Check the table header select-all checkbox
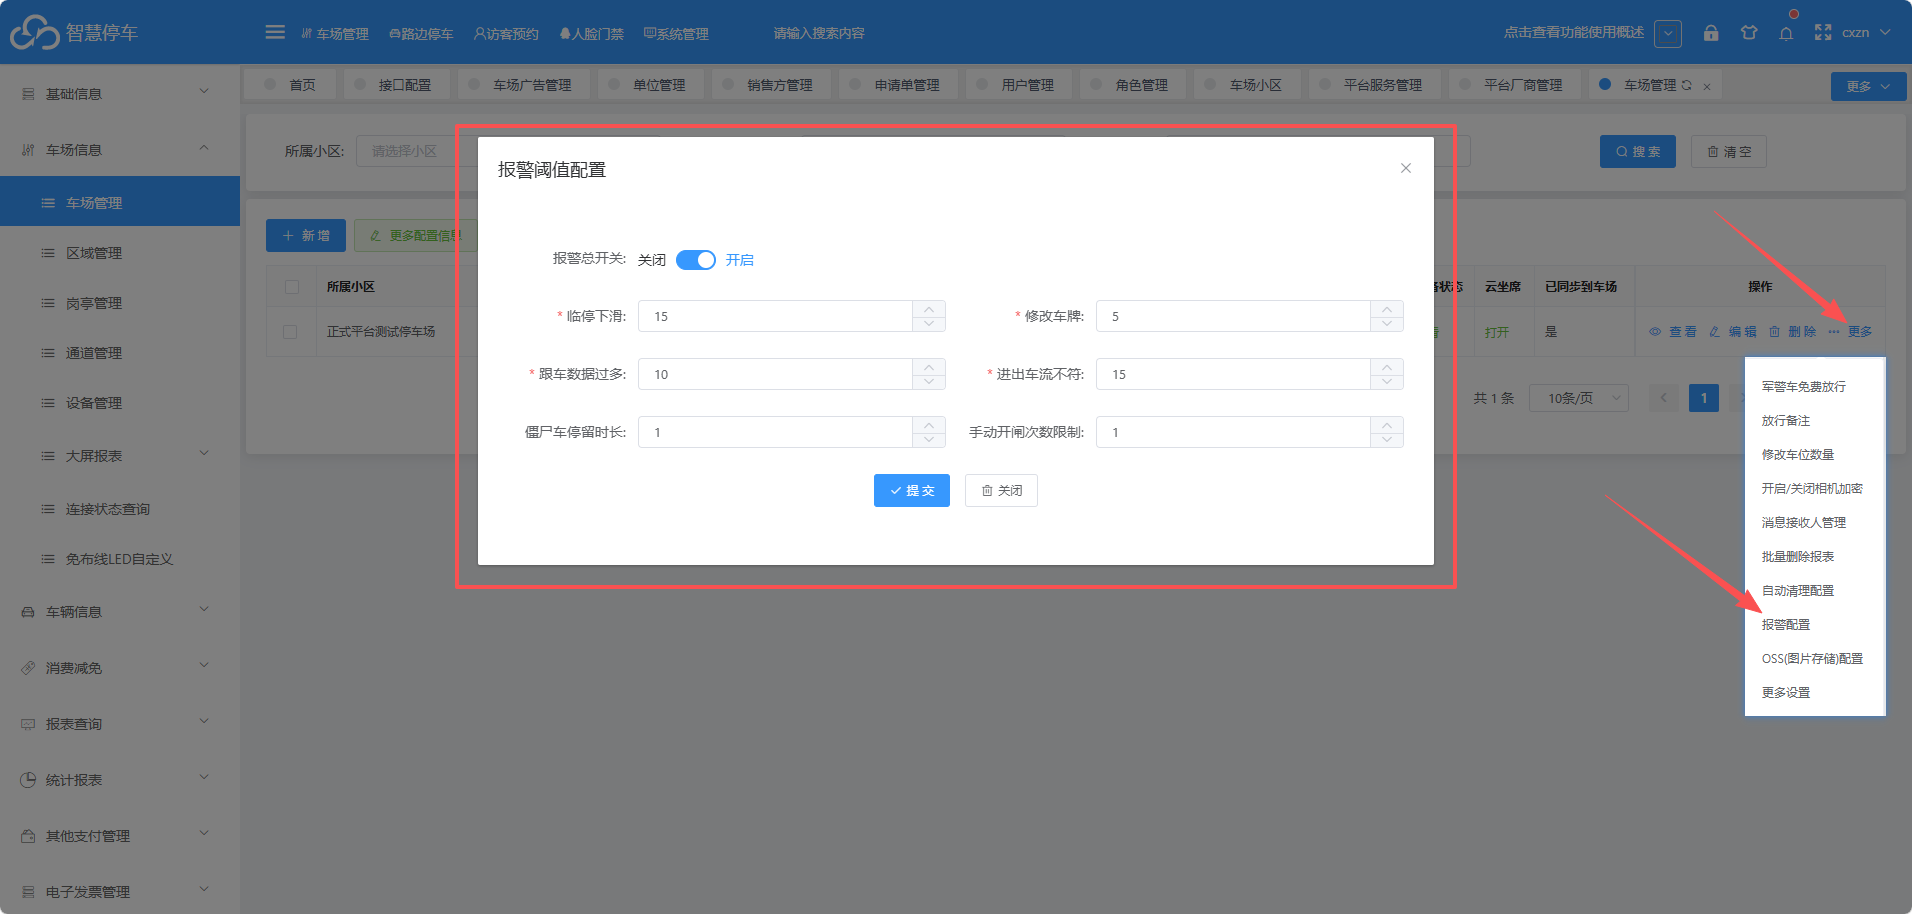The image size is (1912, 914). (x=292, y=287)
